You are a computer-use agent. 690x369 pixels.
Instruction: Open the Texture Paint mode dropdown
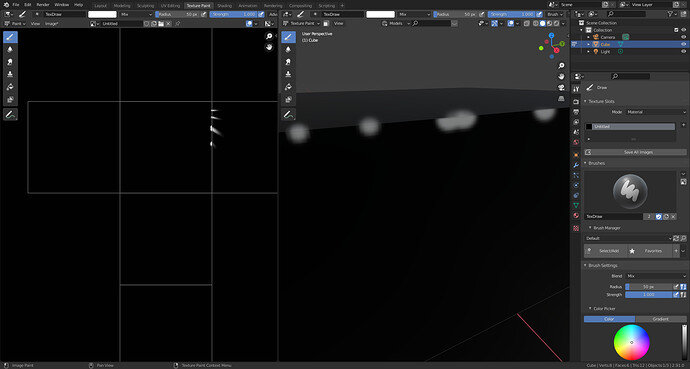coord(301,23)
